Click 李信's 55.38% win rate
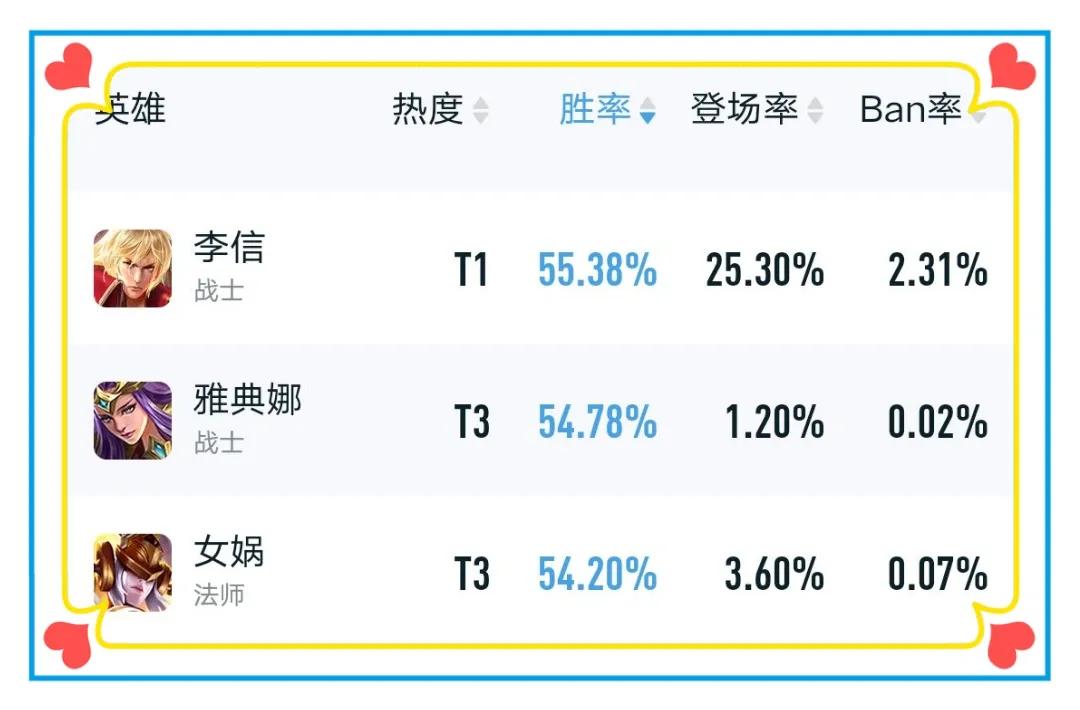 [598, 269]
